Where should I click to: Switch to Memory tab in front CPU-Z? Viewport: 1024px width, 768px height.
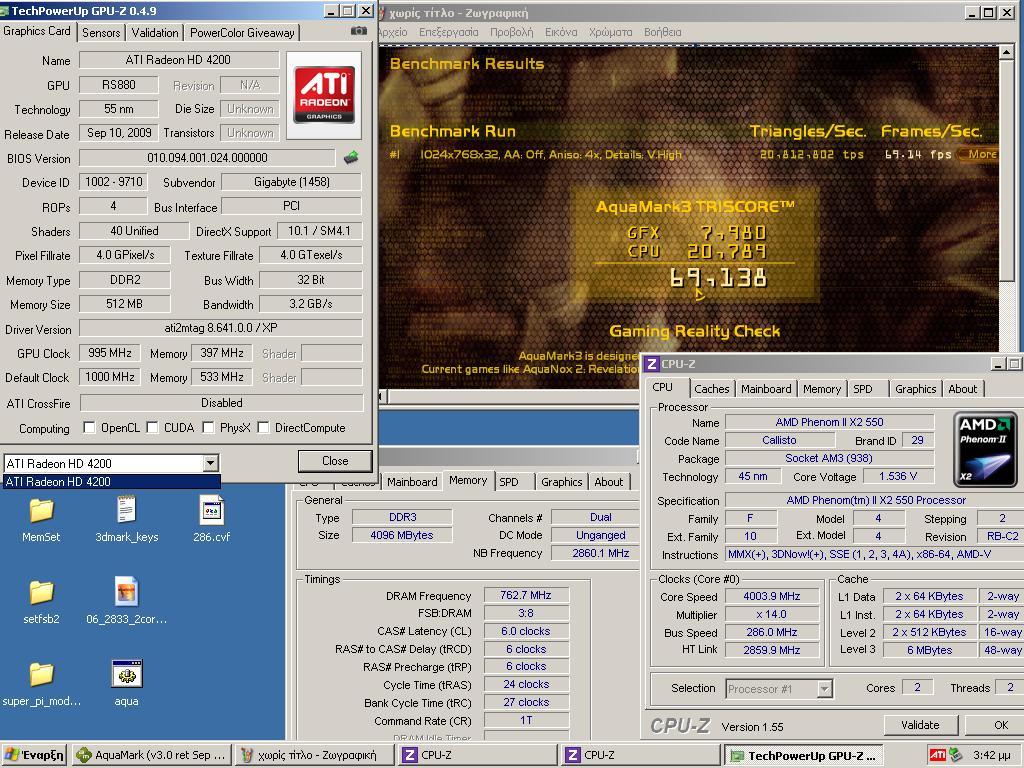822,389
